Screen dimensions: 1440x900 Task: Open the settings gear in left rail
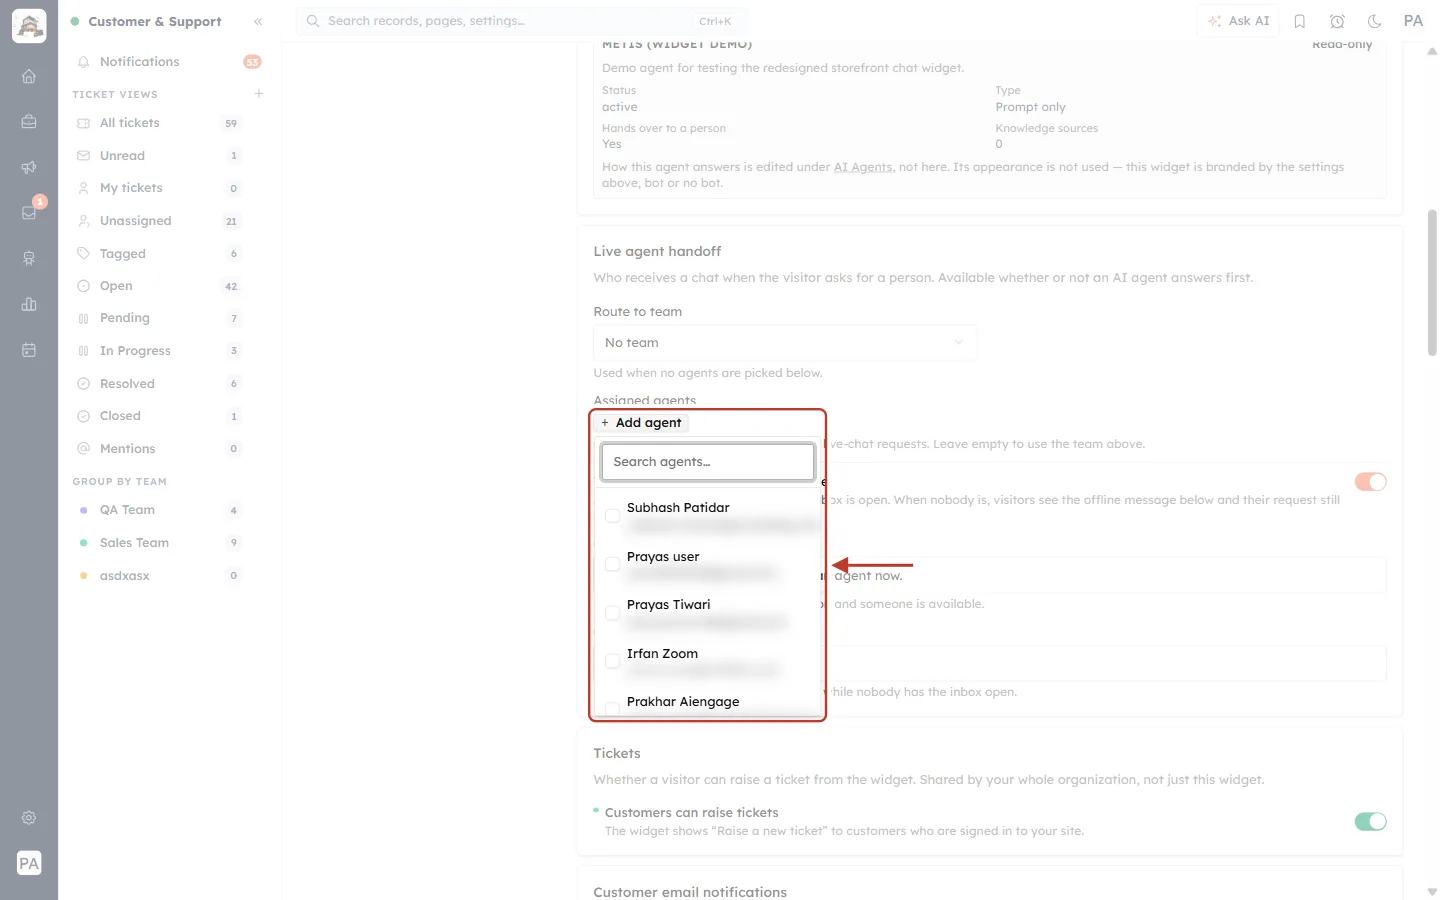coord(29,818)
